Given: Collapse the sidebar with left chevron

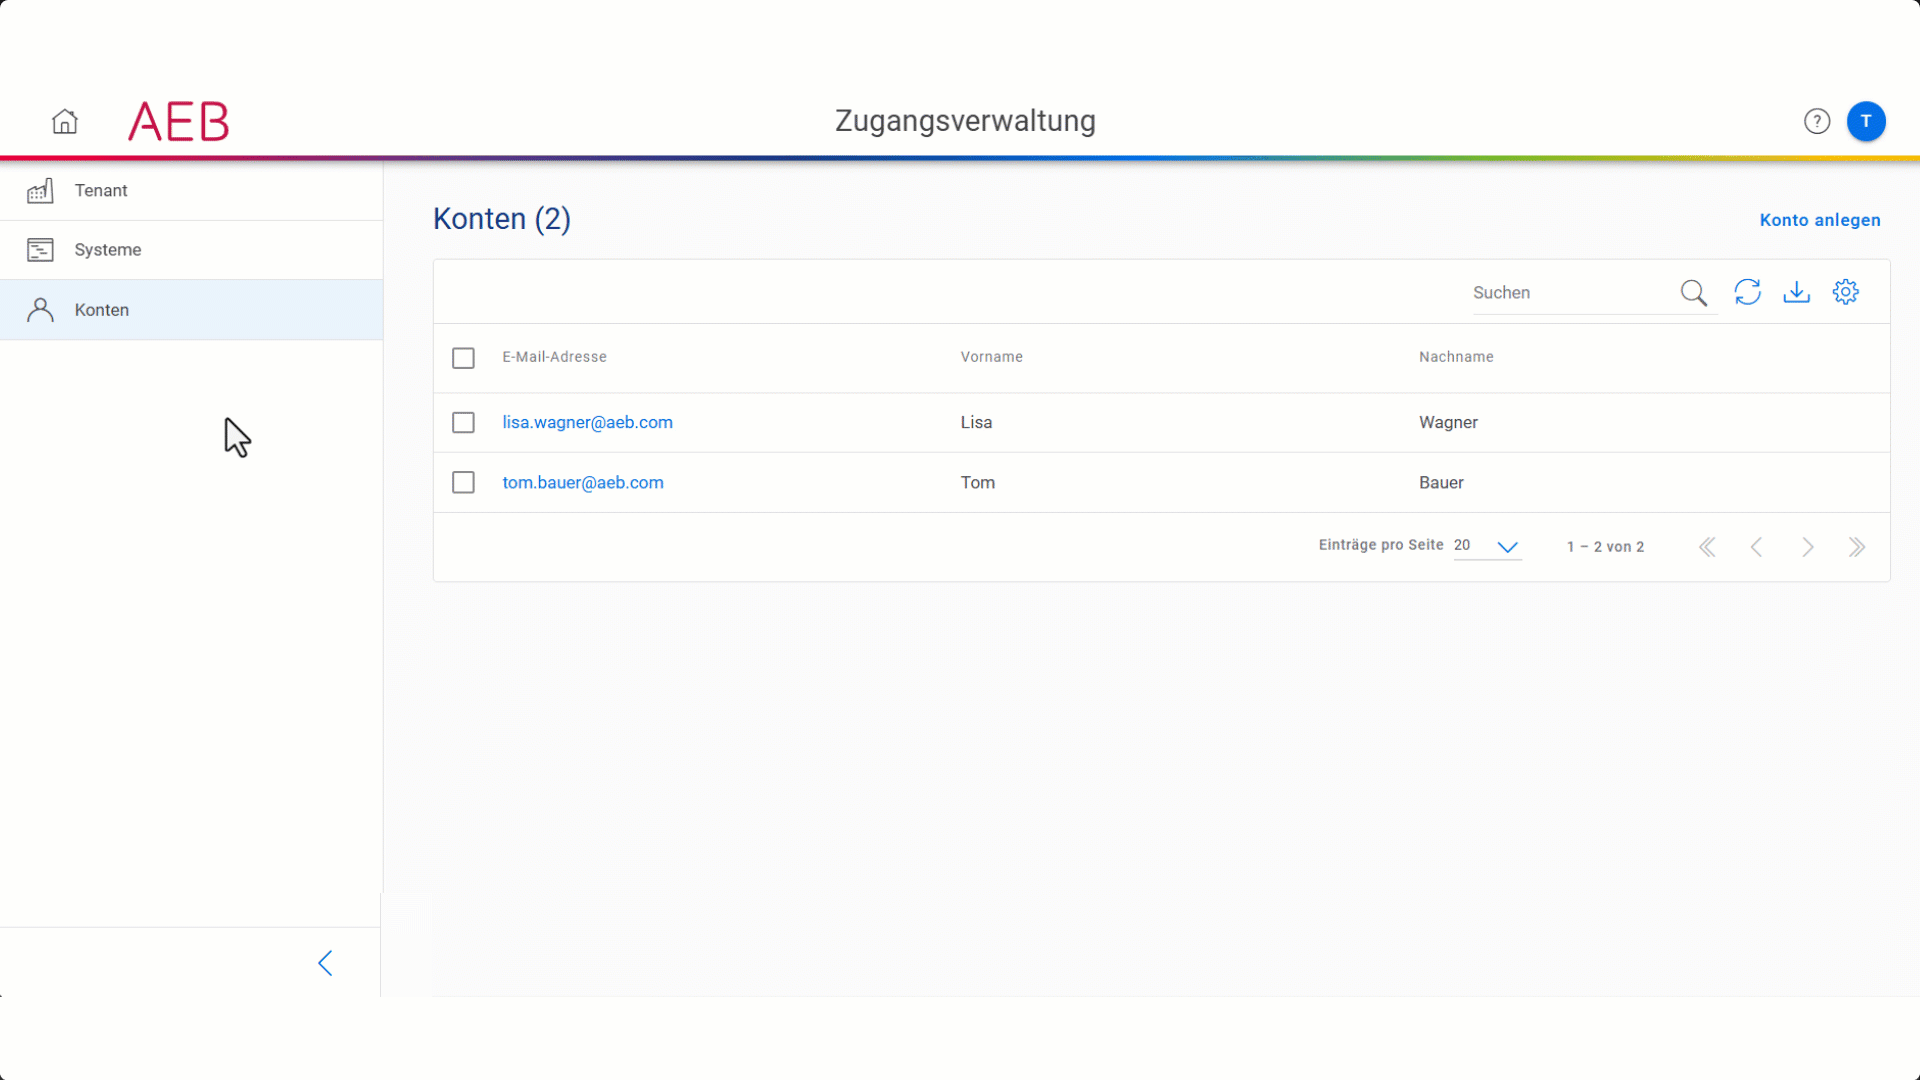Looking at the screenshot, I should click(x=325, y=963).
